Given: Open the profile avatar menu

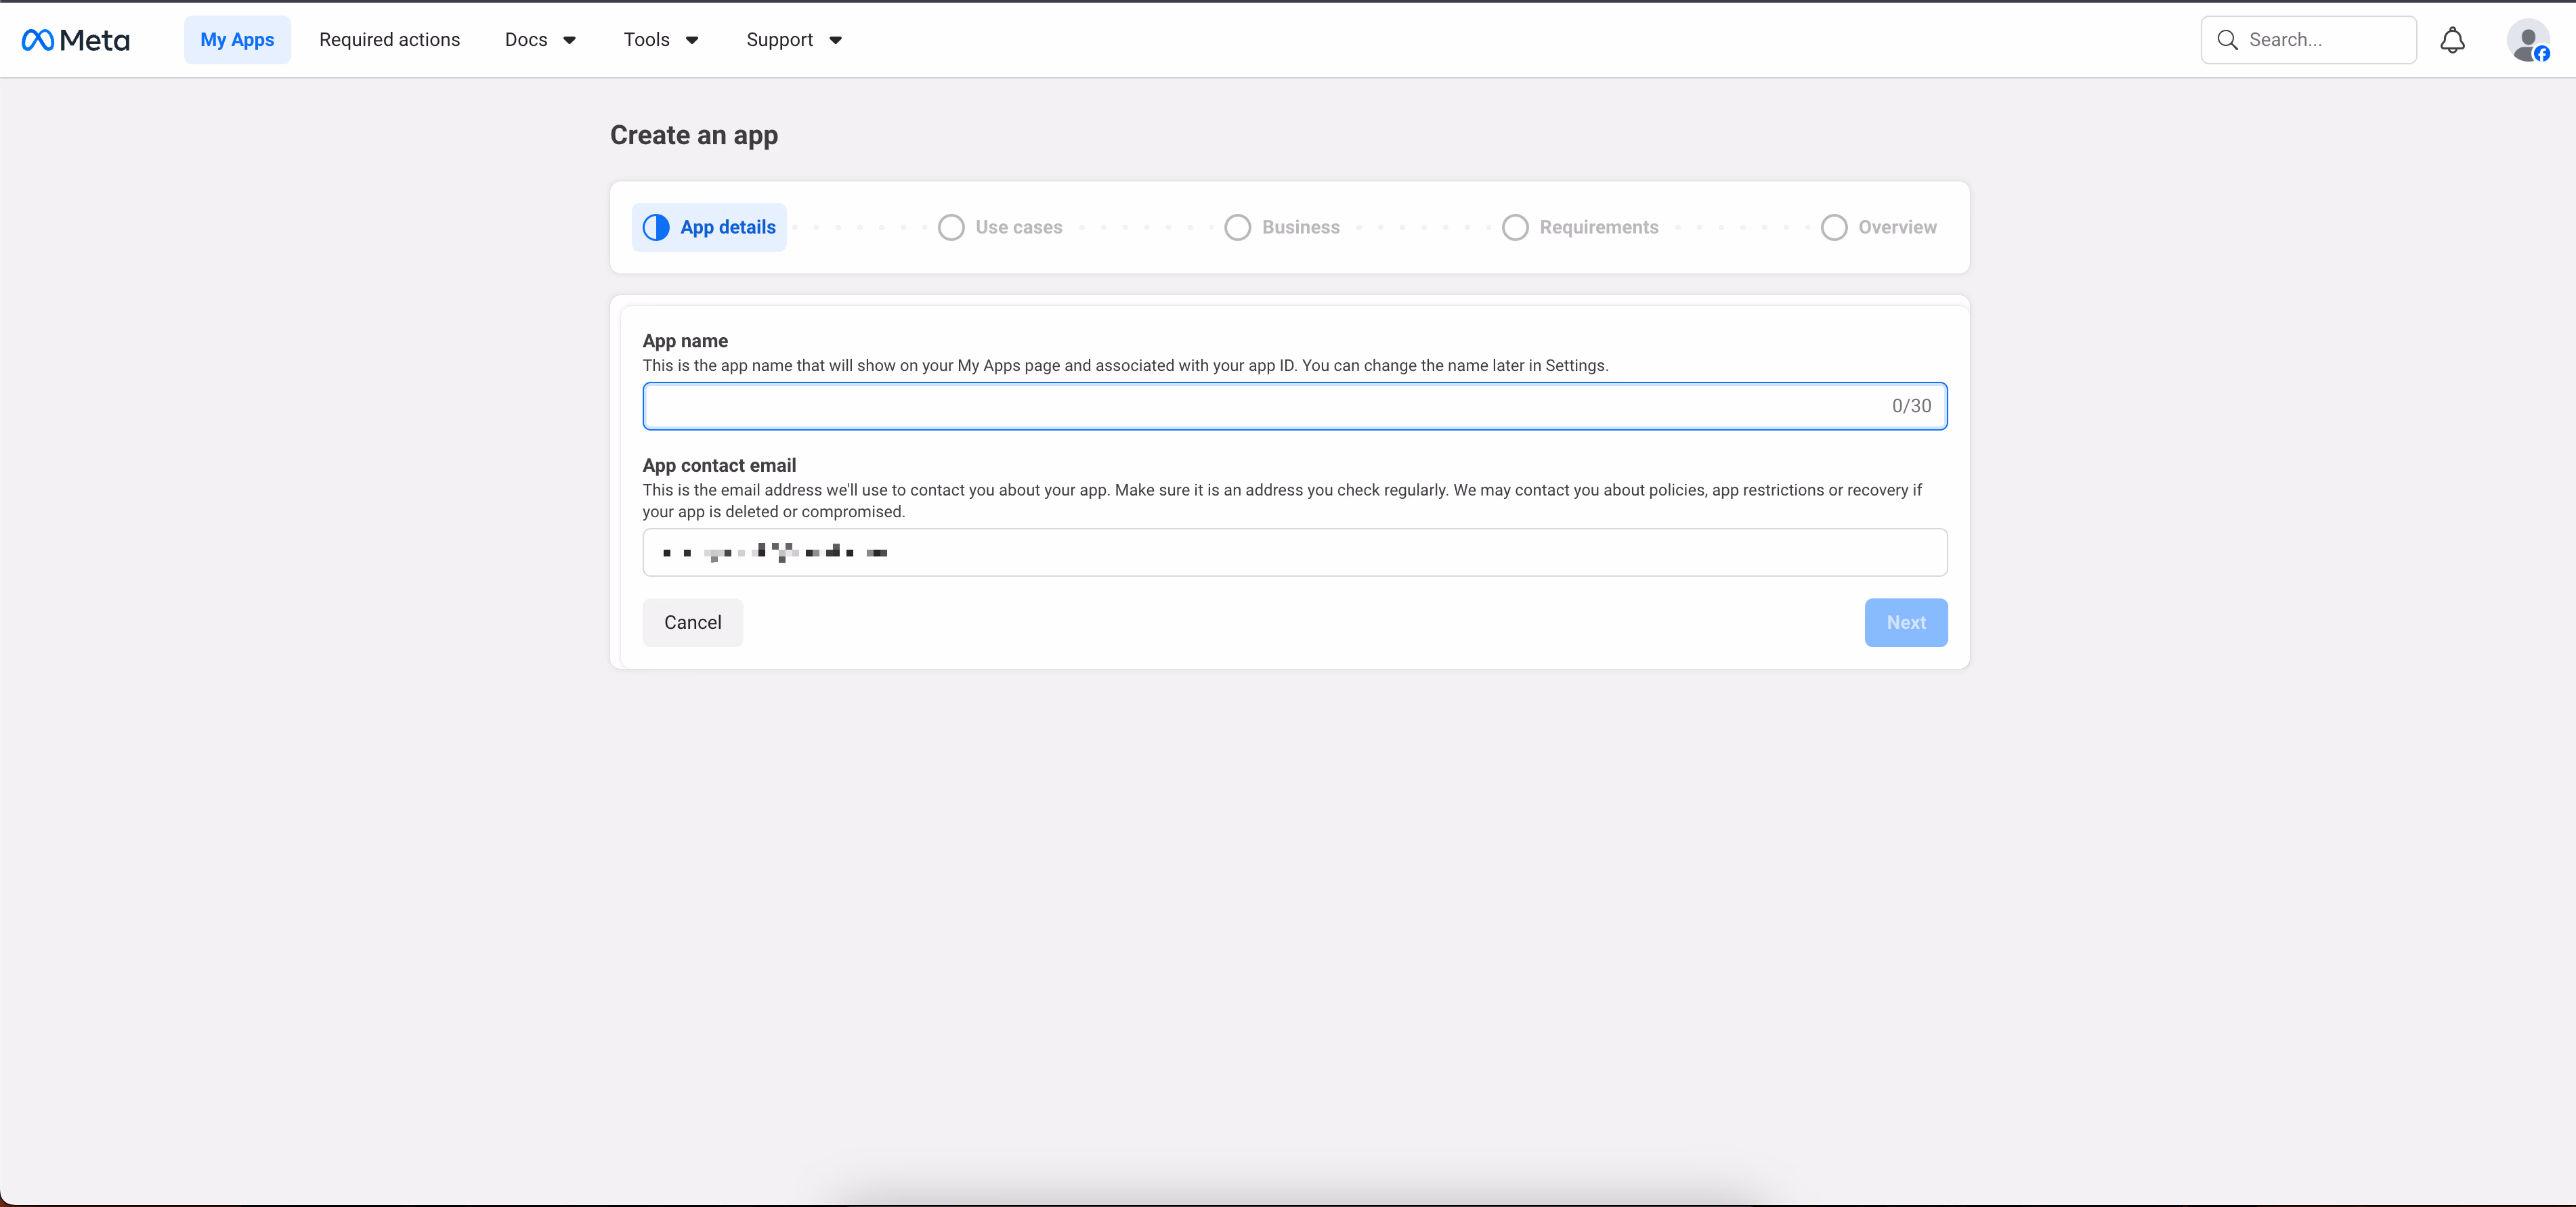Looking at the screenshot, I should 2527,40.
